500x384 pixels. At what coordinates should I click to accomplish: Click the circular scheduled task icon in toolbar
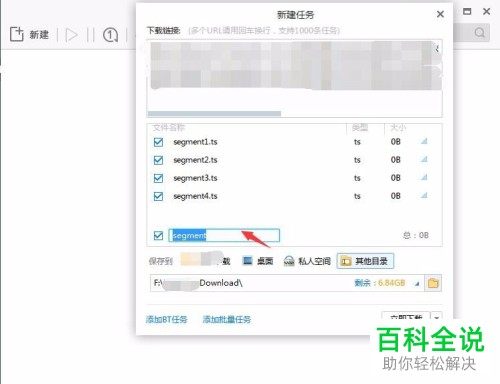[x=110, y=35]
